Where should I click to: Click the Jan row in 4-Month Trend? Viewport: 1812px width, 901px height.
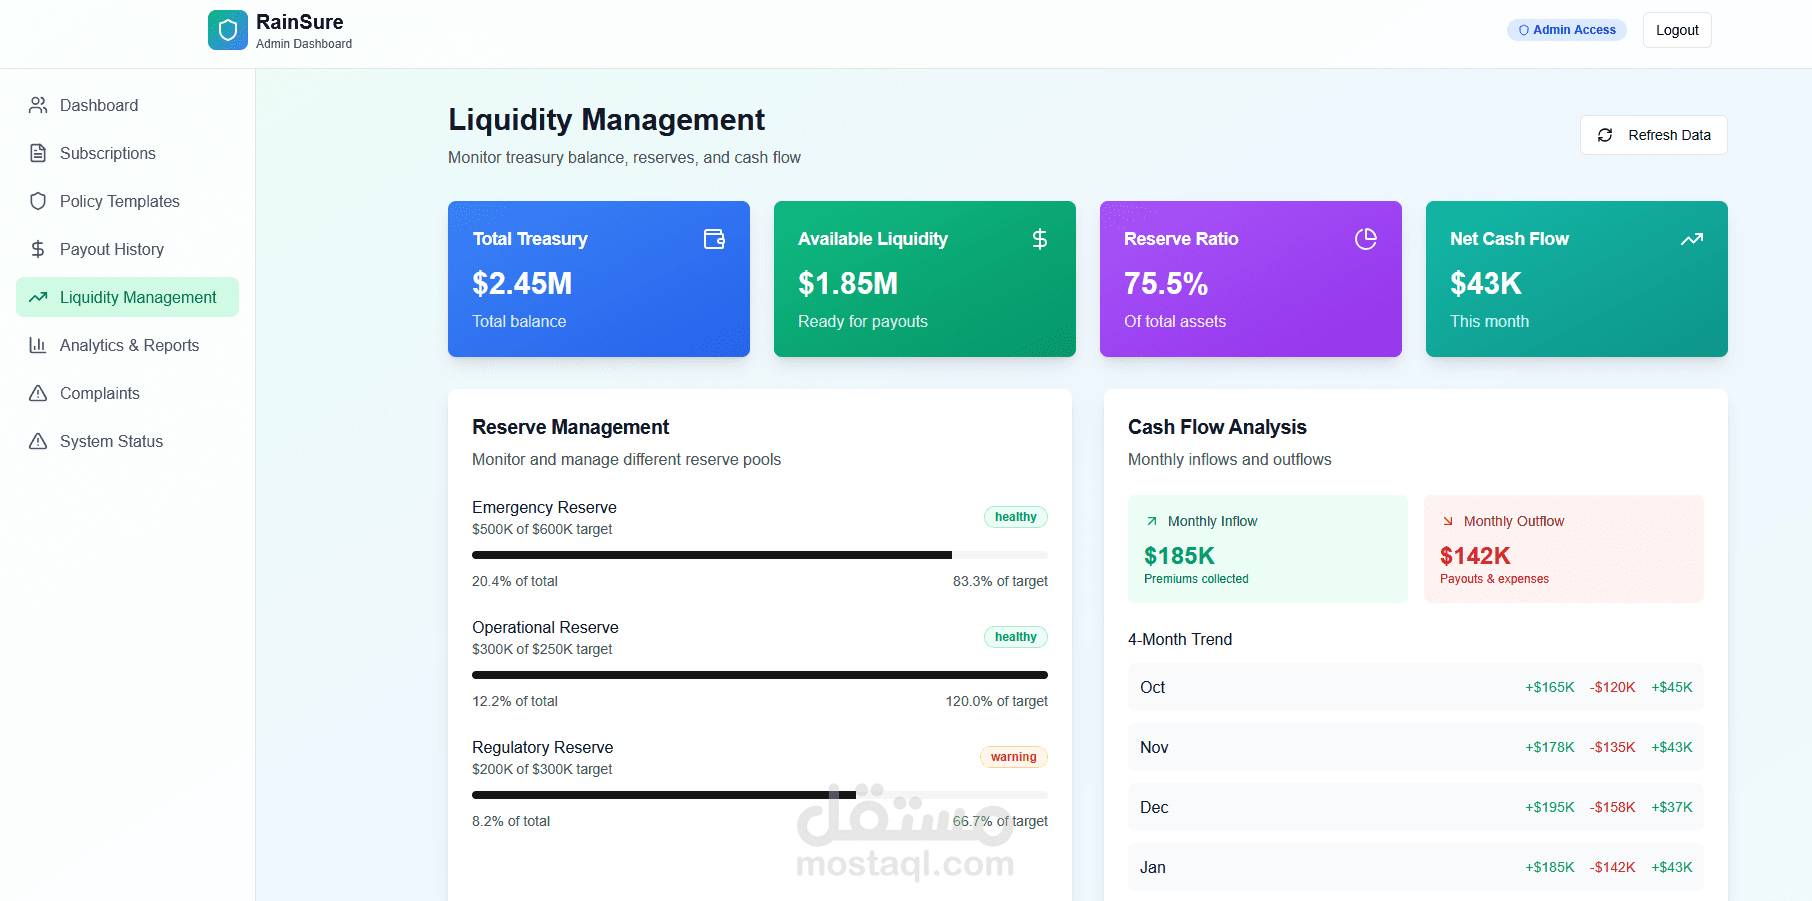tap(1416, 867)
